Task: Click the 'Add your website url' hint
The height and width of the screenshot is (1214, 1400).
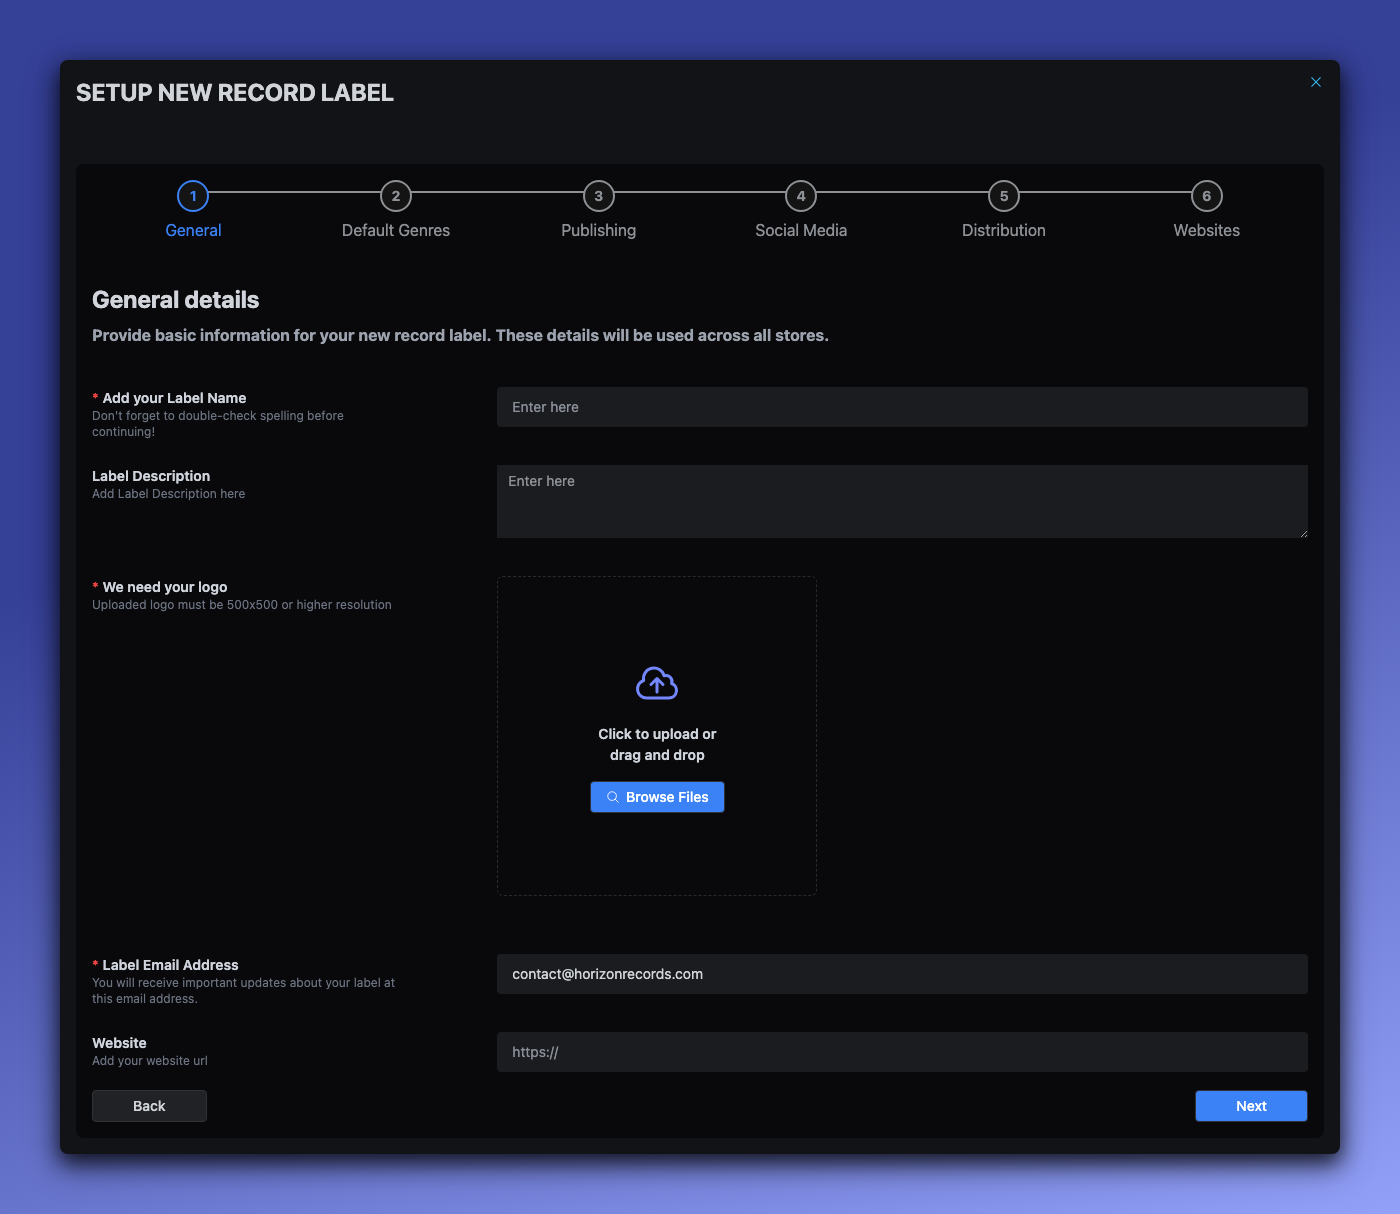Action: [x=150, y=1061]
